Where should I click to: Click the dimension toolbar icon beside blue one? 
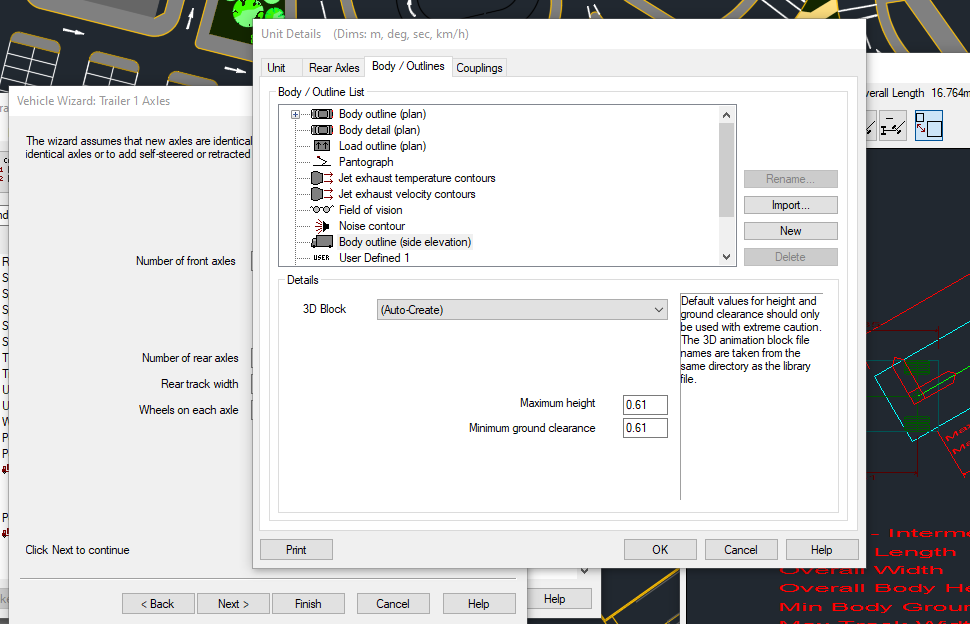coord(893,126)
